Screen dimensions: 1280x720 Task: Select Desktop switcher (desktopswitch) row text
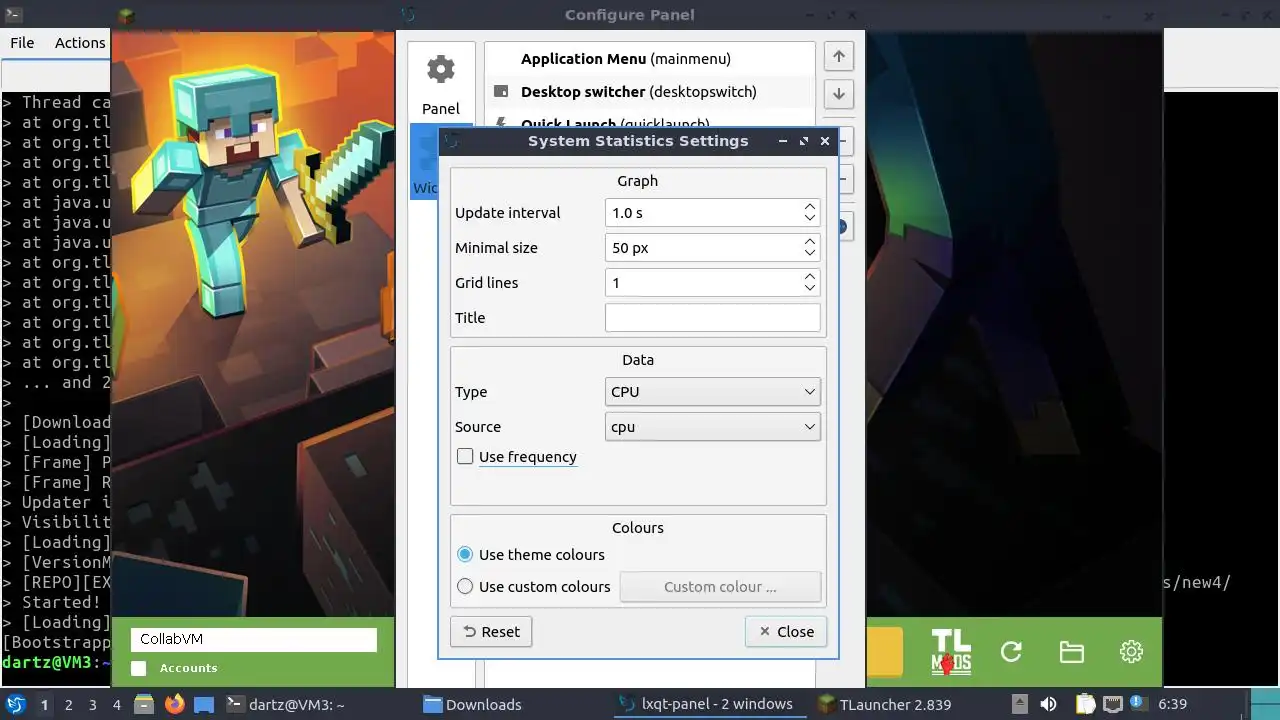tap(638, 92)
